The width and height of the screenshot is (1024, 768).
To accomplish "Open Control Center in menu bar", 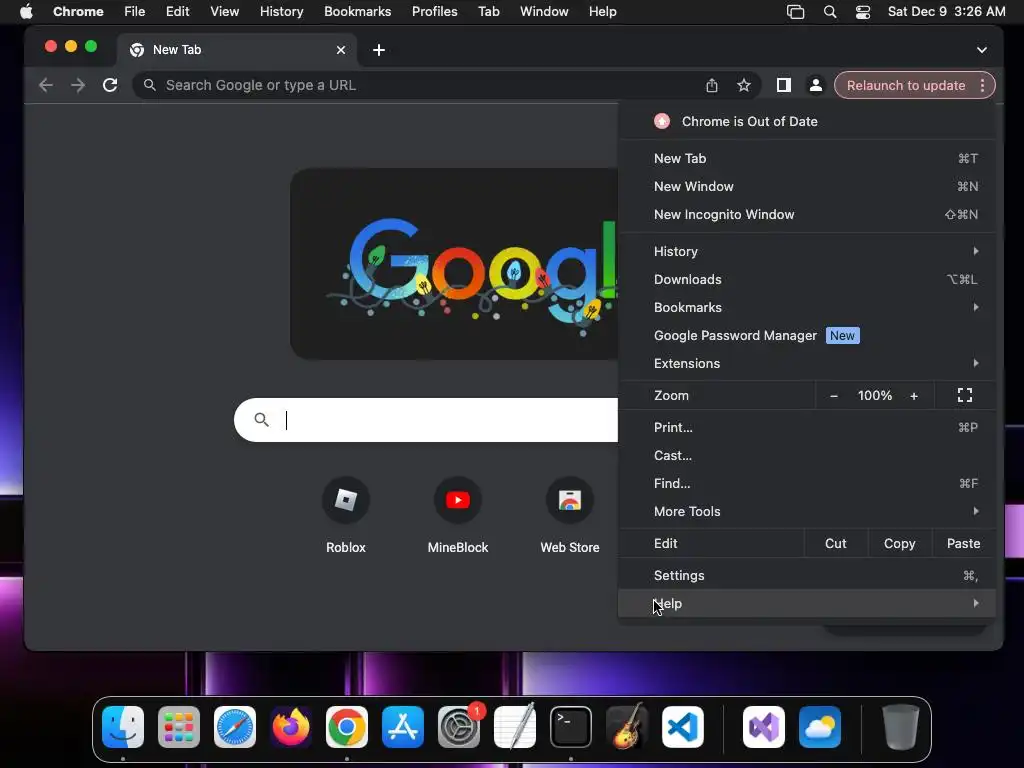I will 863,12.
